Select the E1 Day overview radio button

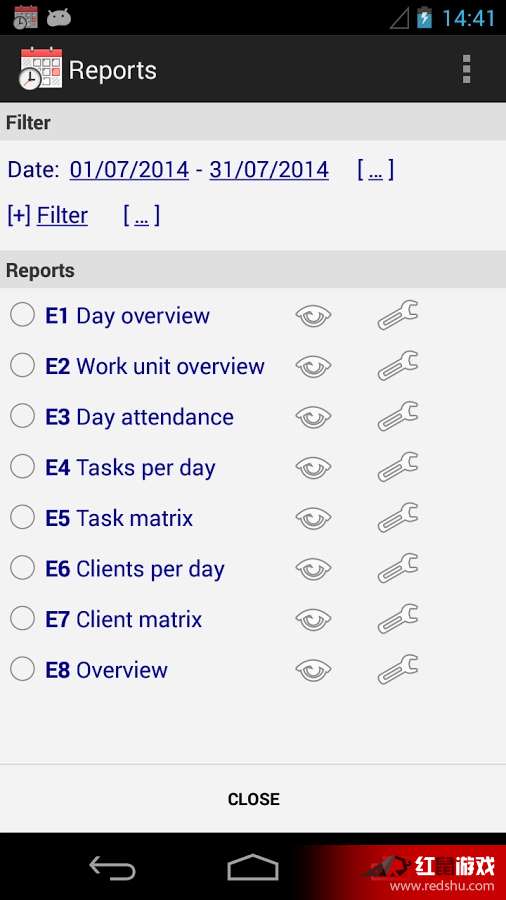tap(22, 315)
